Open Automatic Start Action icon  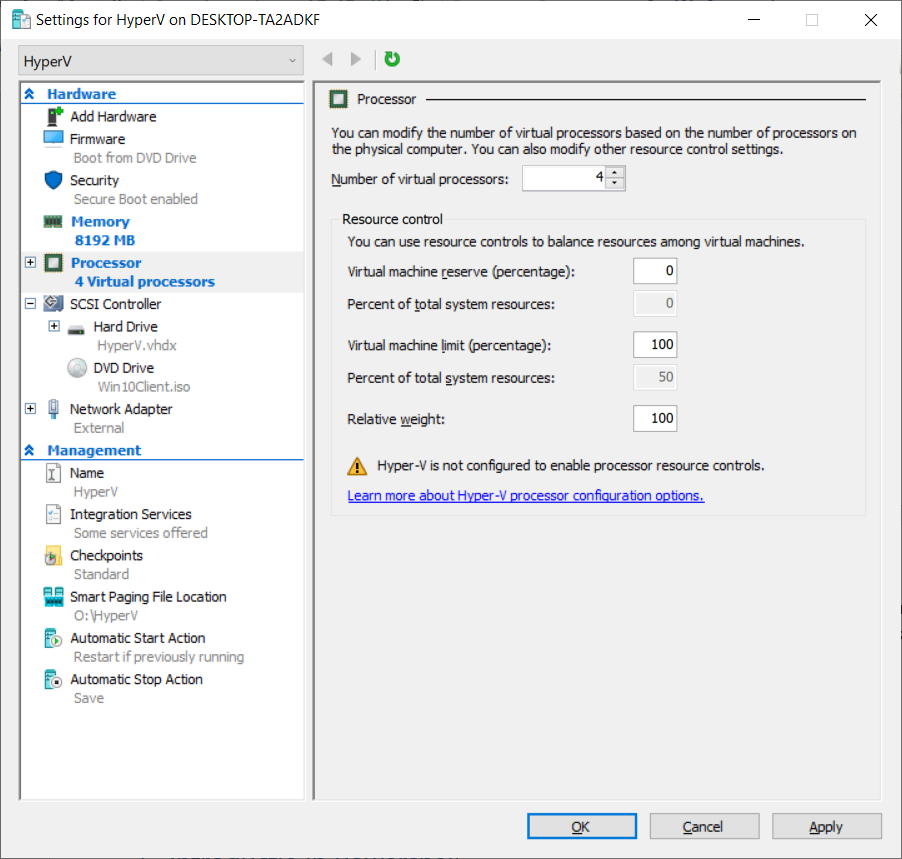(54, 638)
